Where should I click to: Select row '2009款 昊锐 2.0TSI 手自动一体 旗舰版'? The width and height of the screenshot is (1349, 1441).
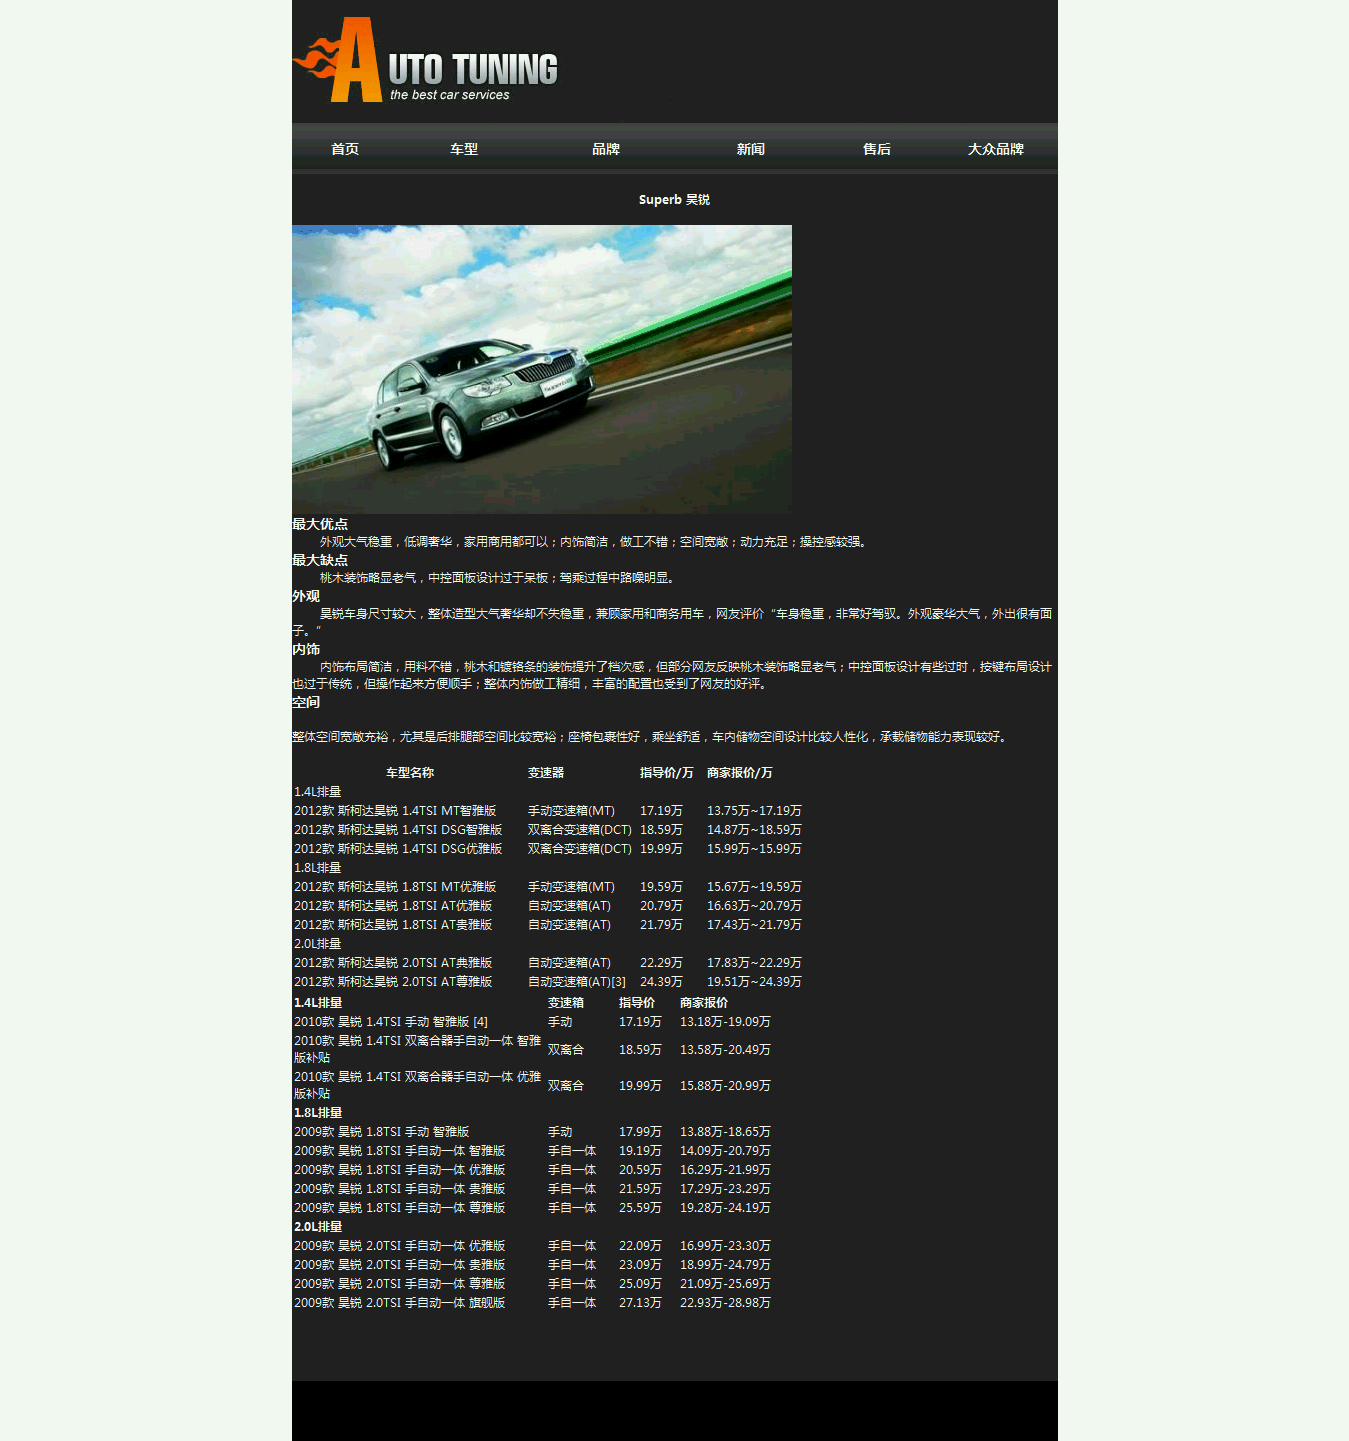533,1303
